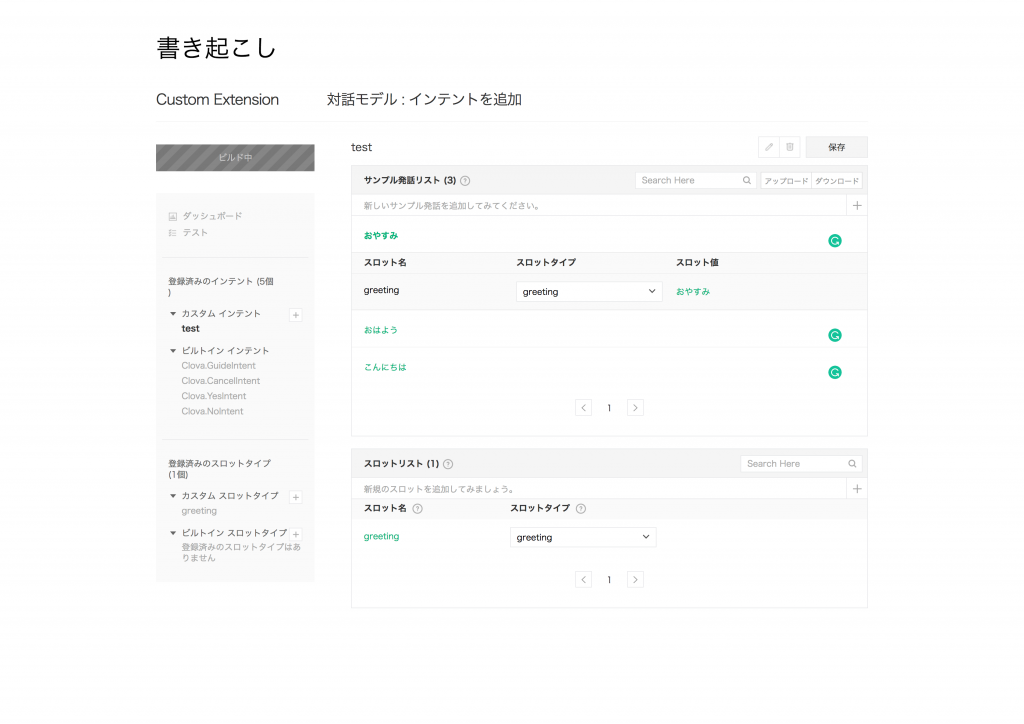The image size is (1024, 724).
Task: Add a built-in slot type with plus
Action: click(x=296, y=535)
